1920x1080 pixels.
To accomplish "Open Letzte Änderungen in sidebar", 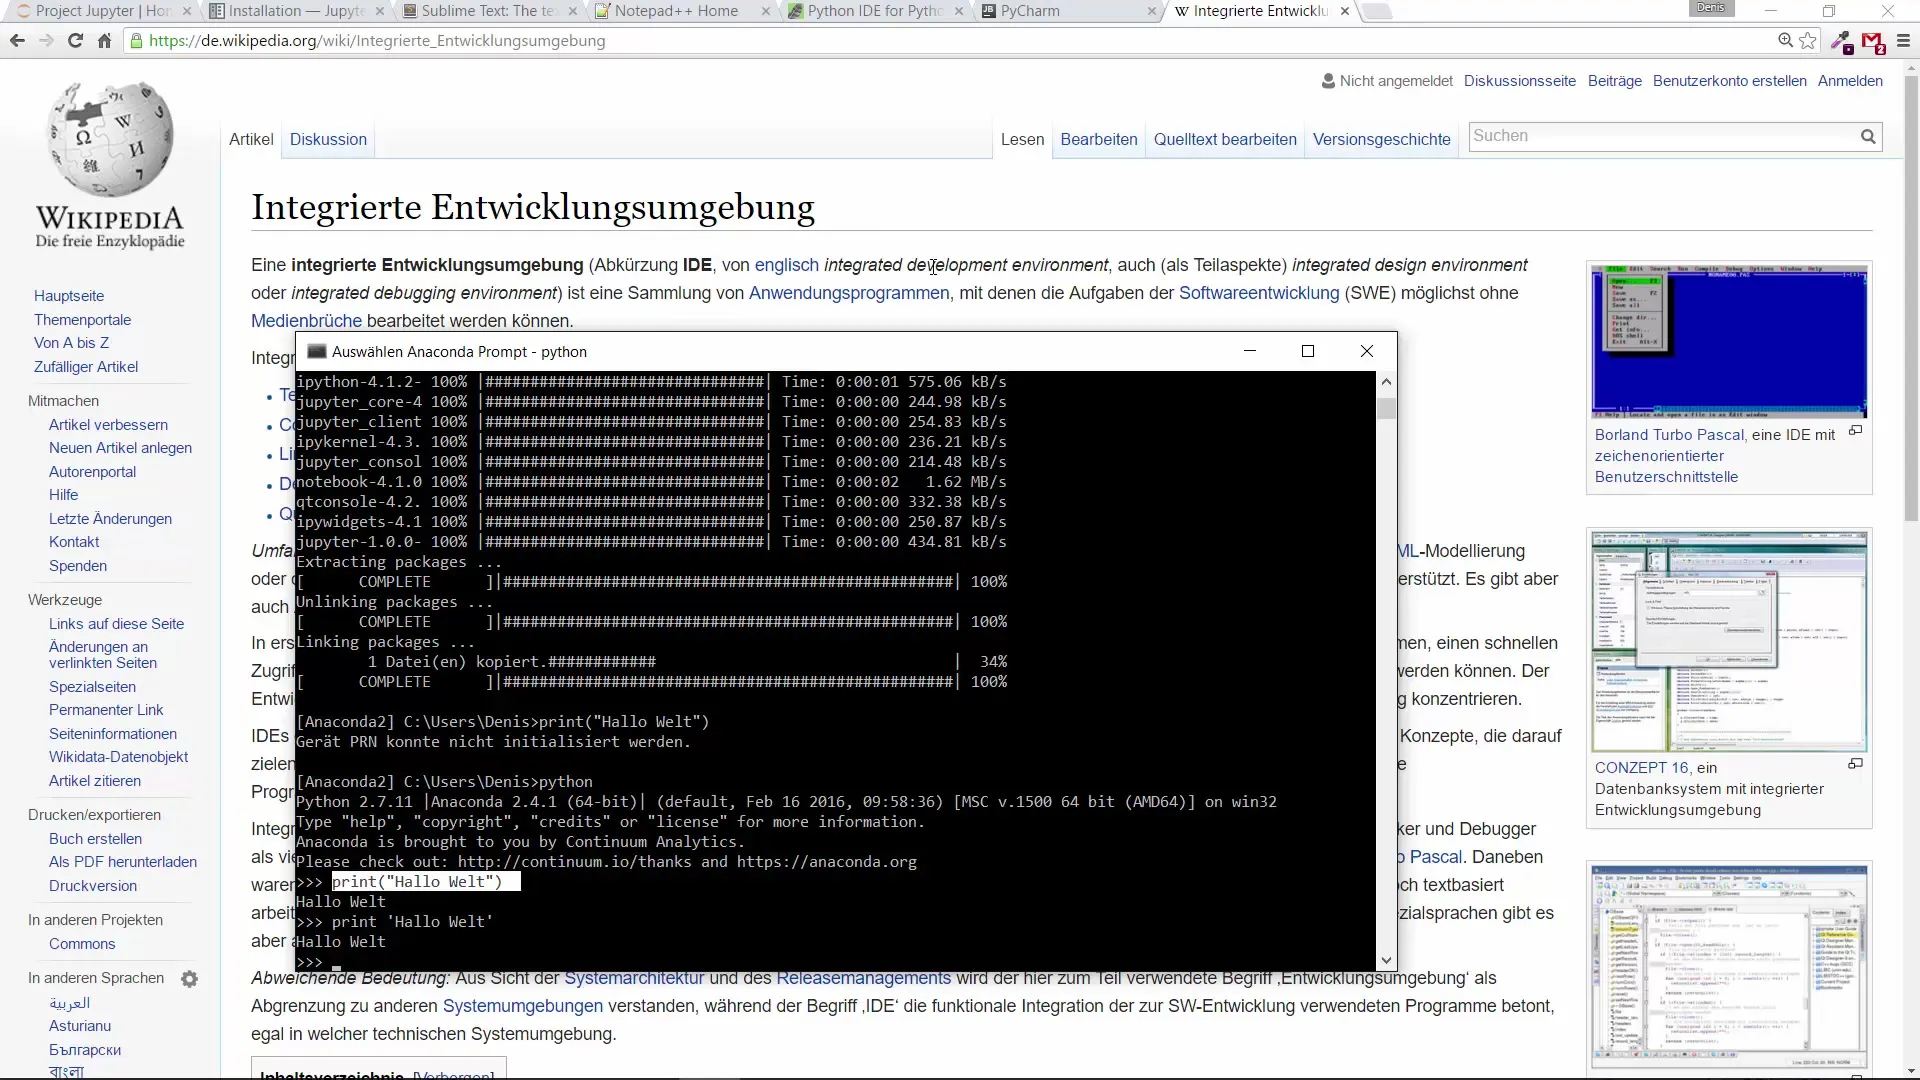I will [110, 519].
